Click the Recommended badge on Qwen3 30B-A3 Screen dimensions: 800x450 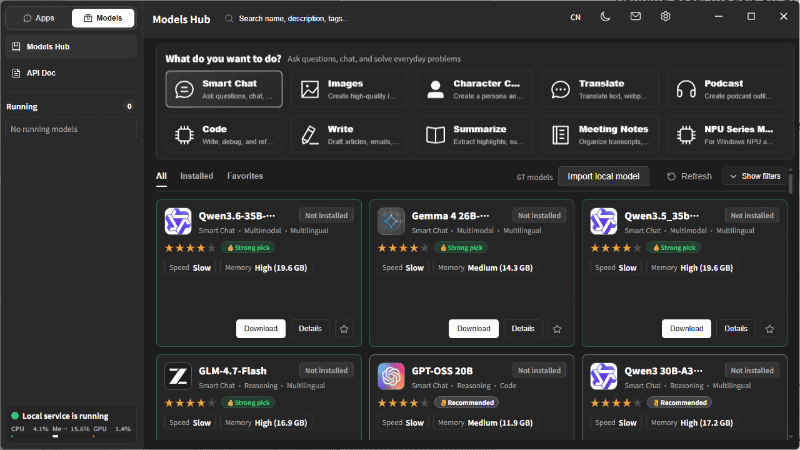point(680,403)
